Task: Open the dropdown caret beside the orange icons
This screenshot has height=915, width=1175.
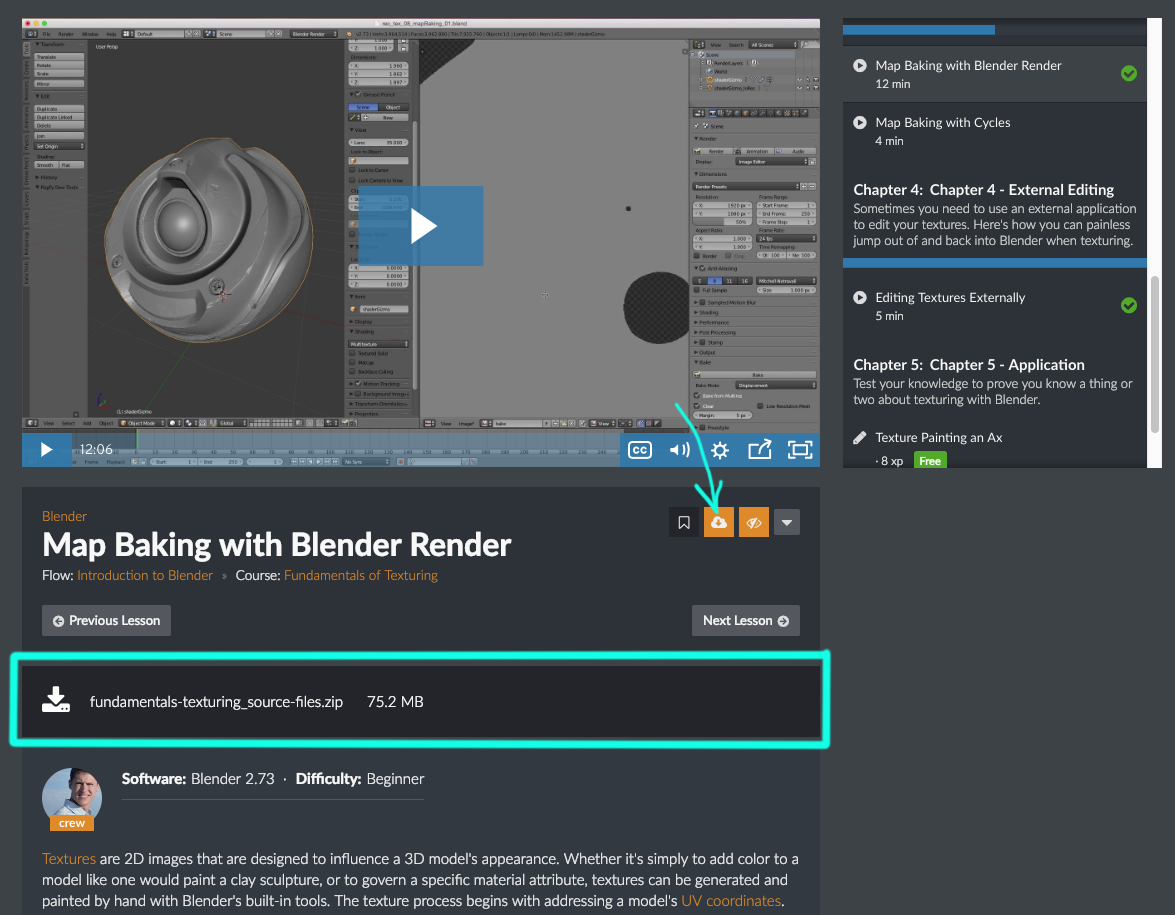Action: click(x=787, y=522)
